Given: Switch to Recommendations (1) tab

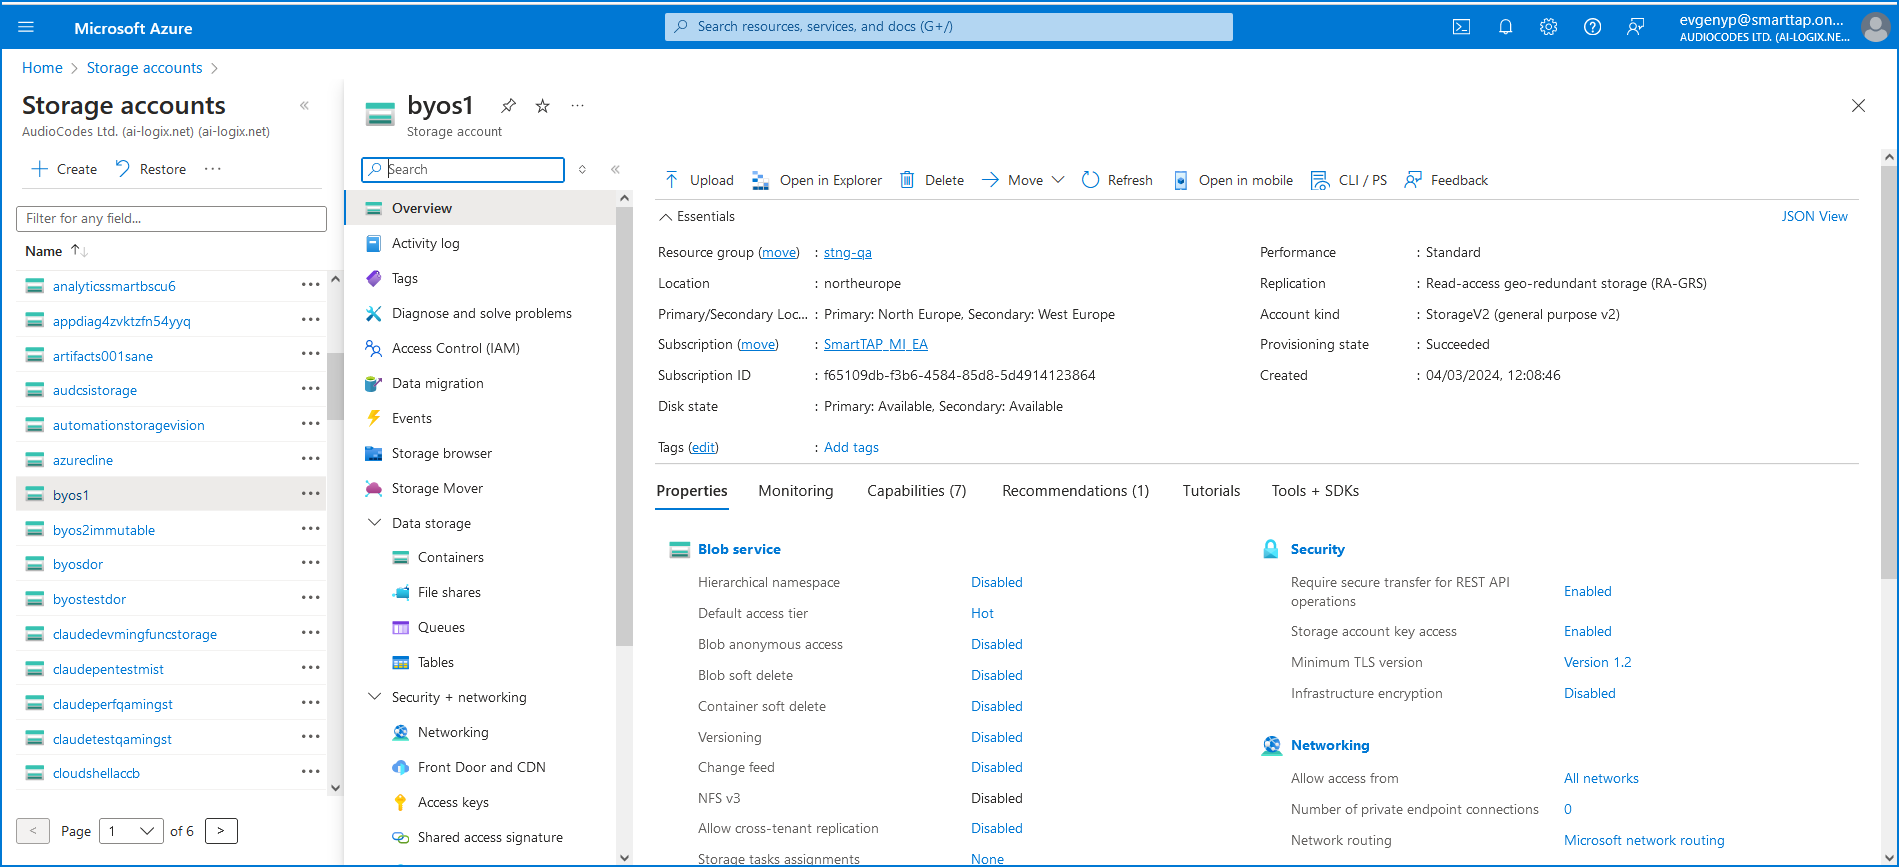Looking at the screenshot, I should (x=1076, y=491).
